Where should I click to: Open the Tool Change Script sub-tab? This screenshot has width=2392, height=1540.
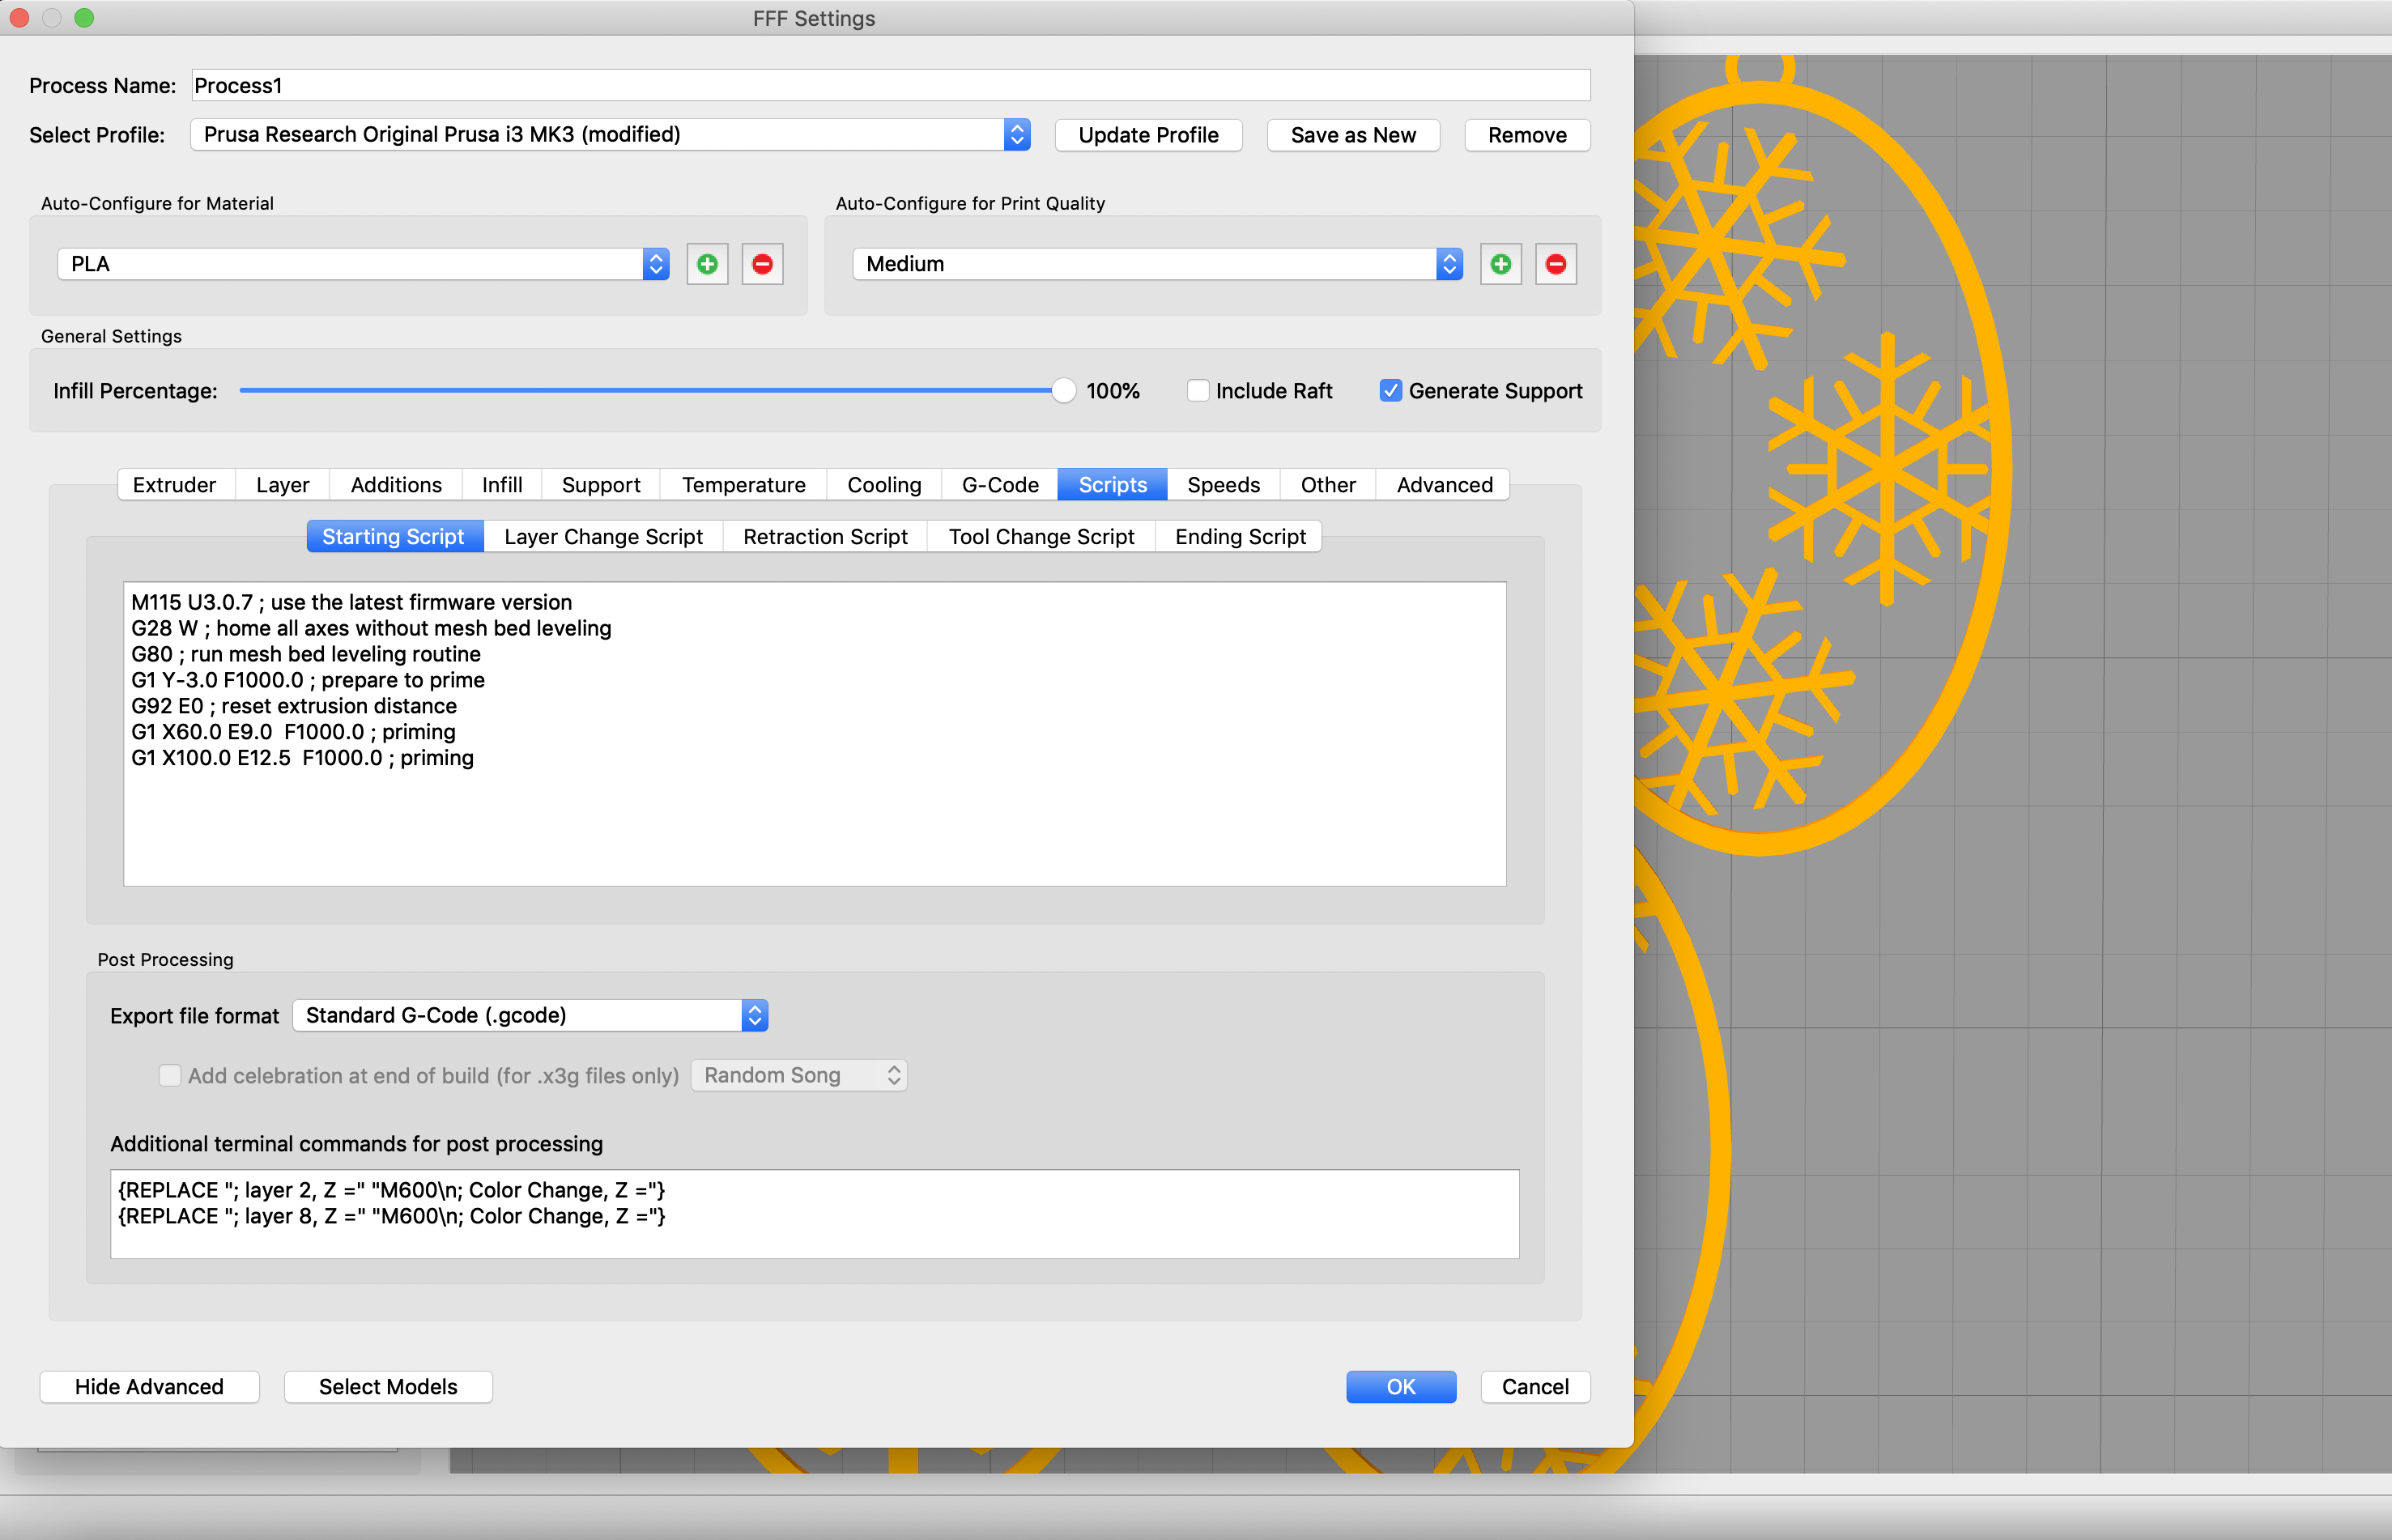tap(1042, 537)
